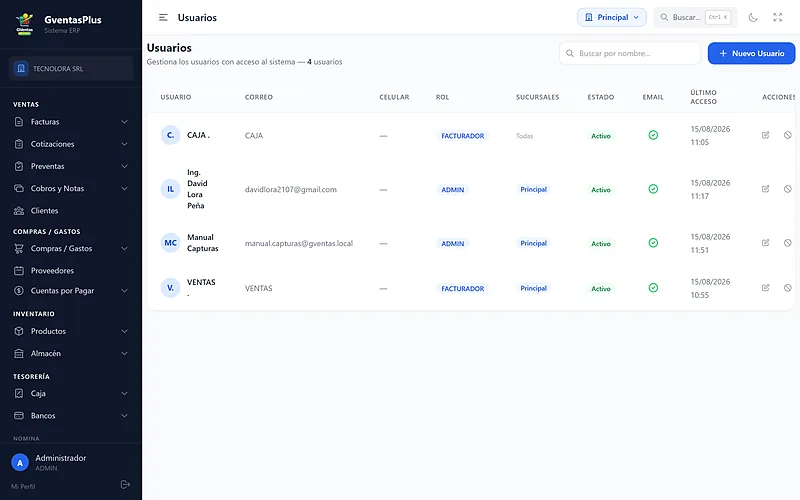The width and height of the screenshot is (800, 500).
Task: Click the Administrador avatar
Action: coord(20,463)
